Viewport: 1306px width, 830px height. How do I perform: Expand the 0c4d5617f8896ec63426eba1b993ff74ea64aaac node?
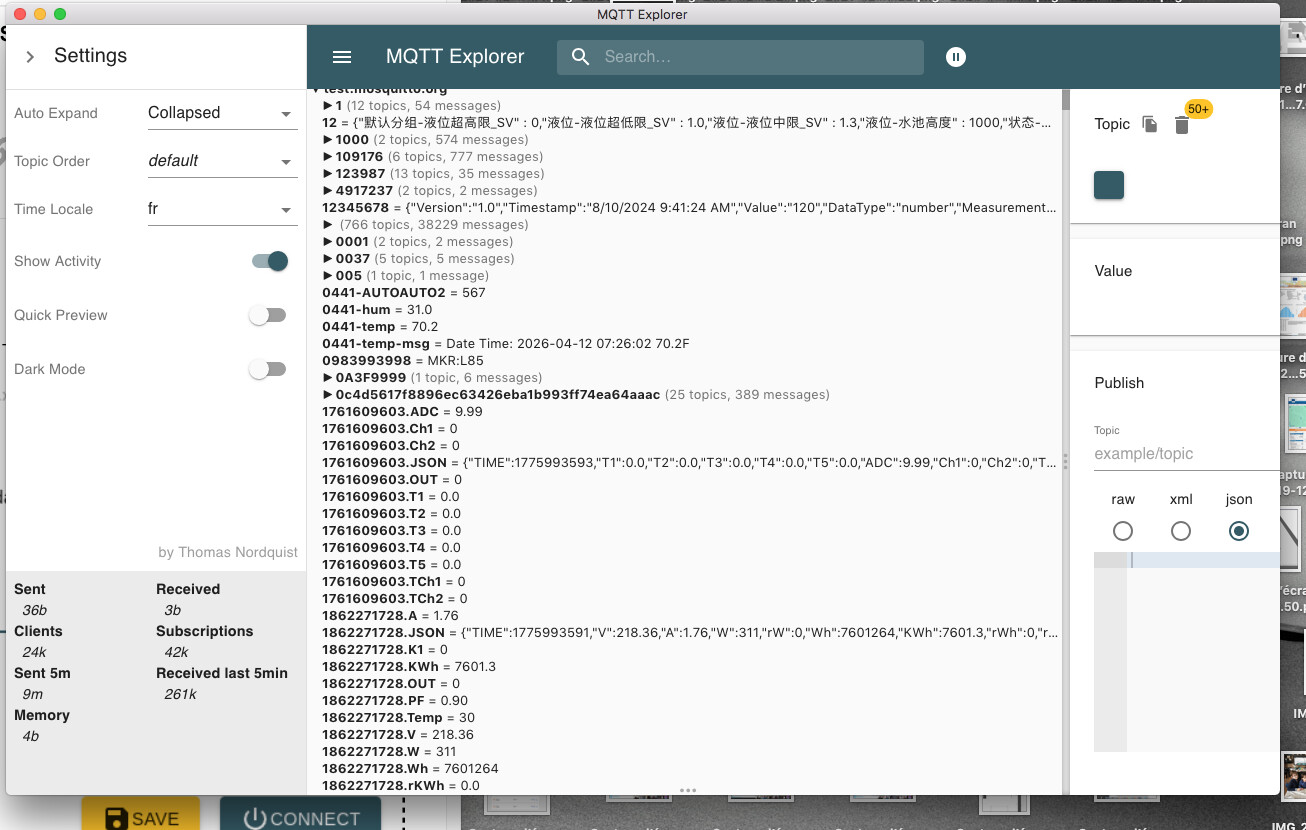pos(328,395)
